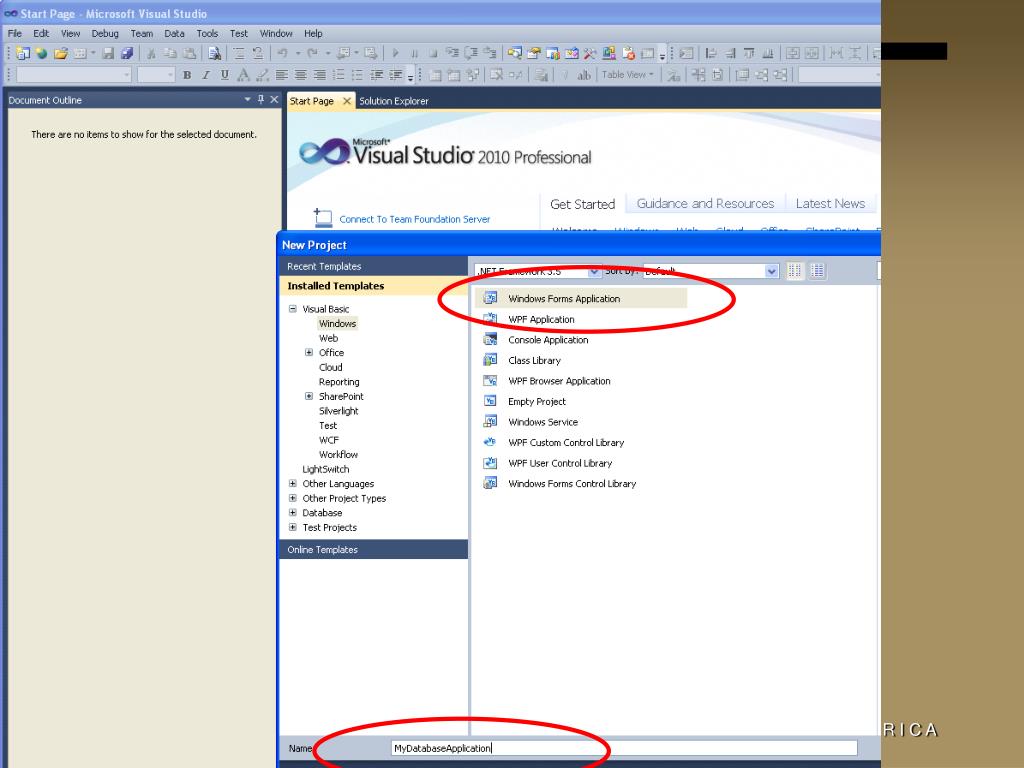Open the Latest News tab

pos(830,204)
